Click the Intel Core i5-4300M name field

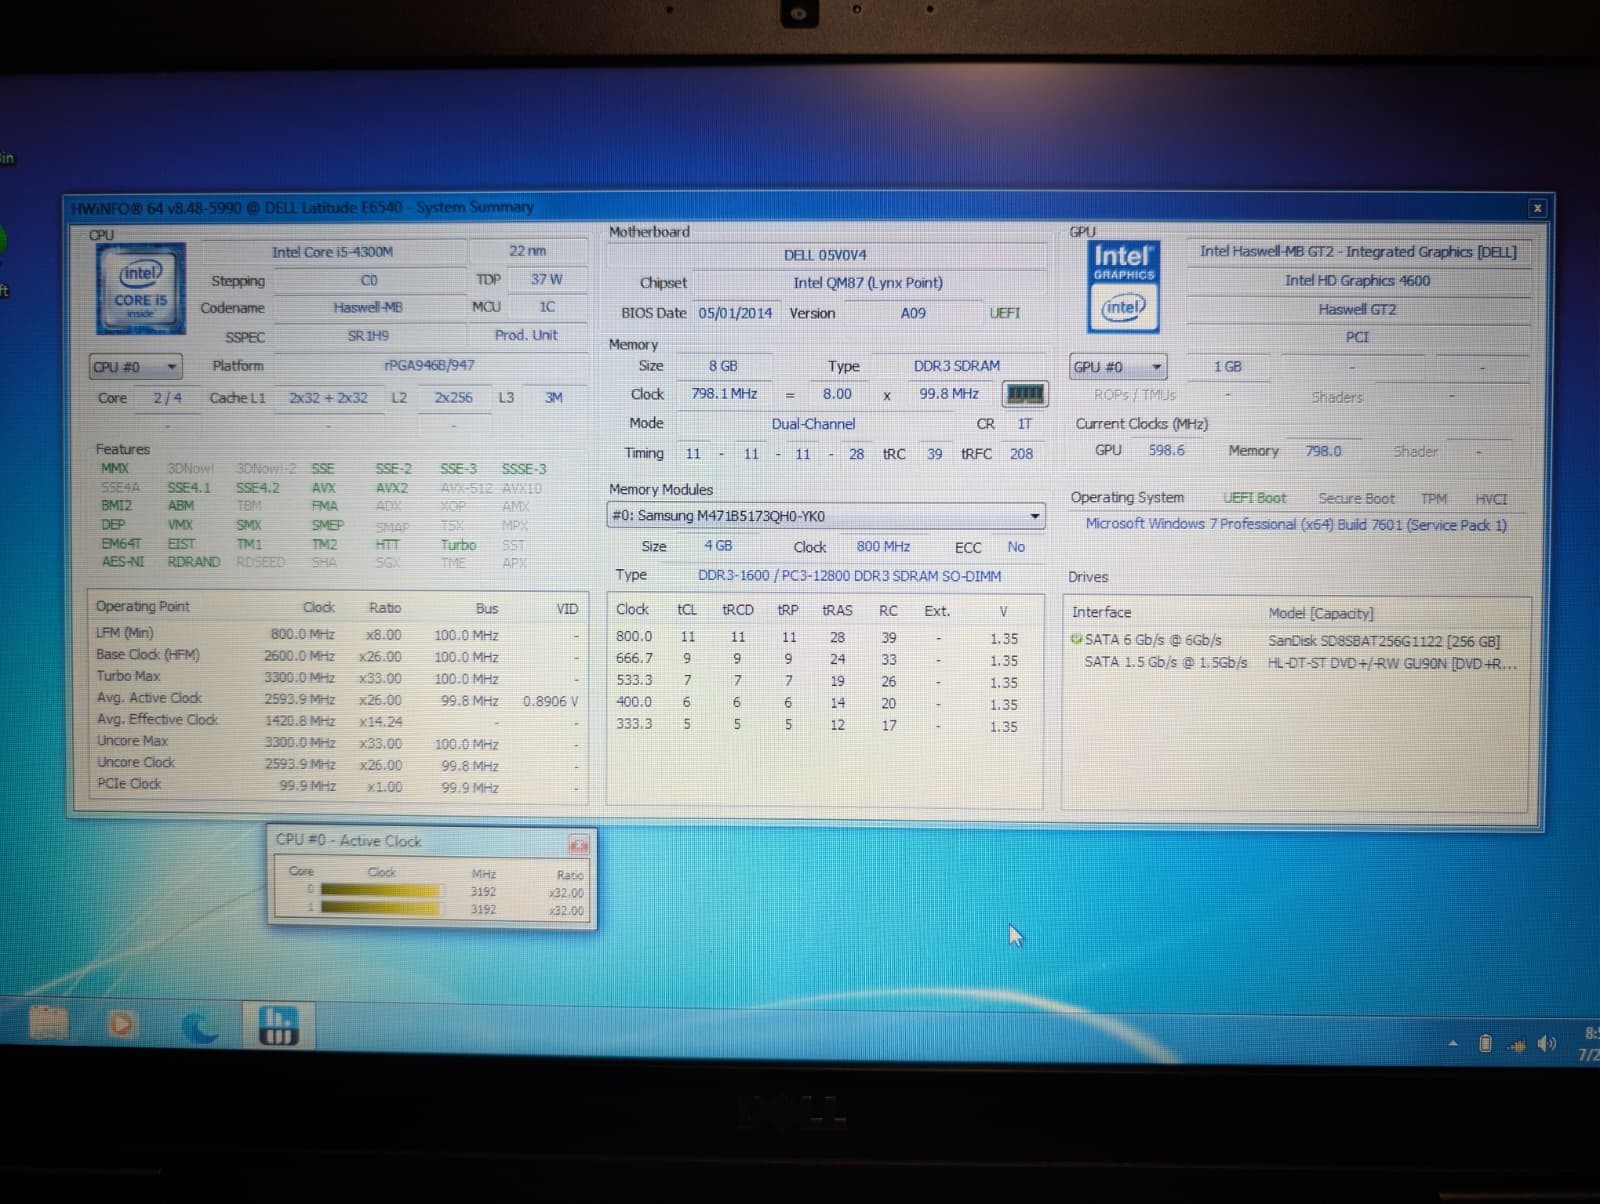333,252
